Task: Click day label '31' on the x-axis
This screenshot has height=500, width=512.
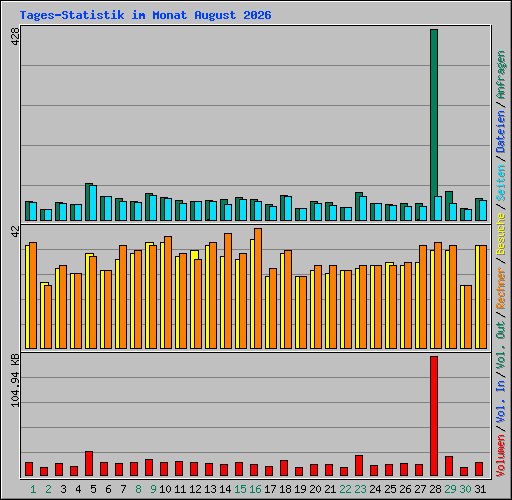Action: coord(480,489)
